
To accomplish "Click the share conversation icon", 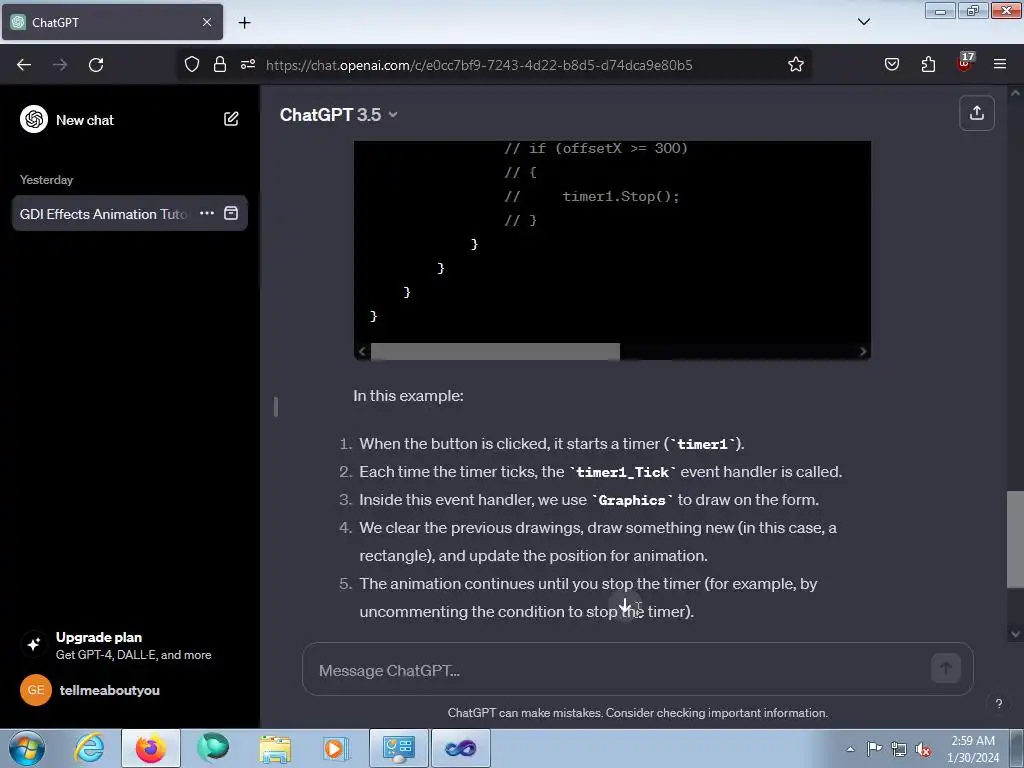I will pos(976,113).
